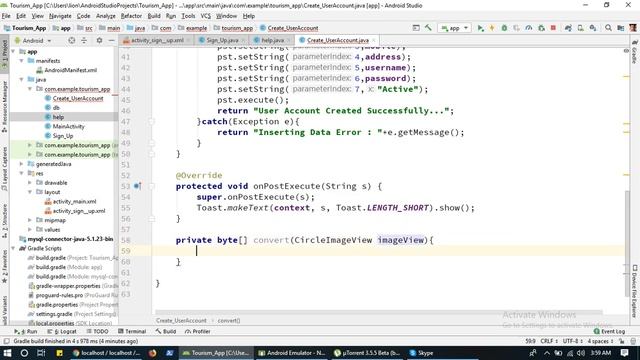Open Skype from the taskbar
The image size is (640, 360).
point(422,353)
